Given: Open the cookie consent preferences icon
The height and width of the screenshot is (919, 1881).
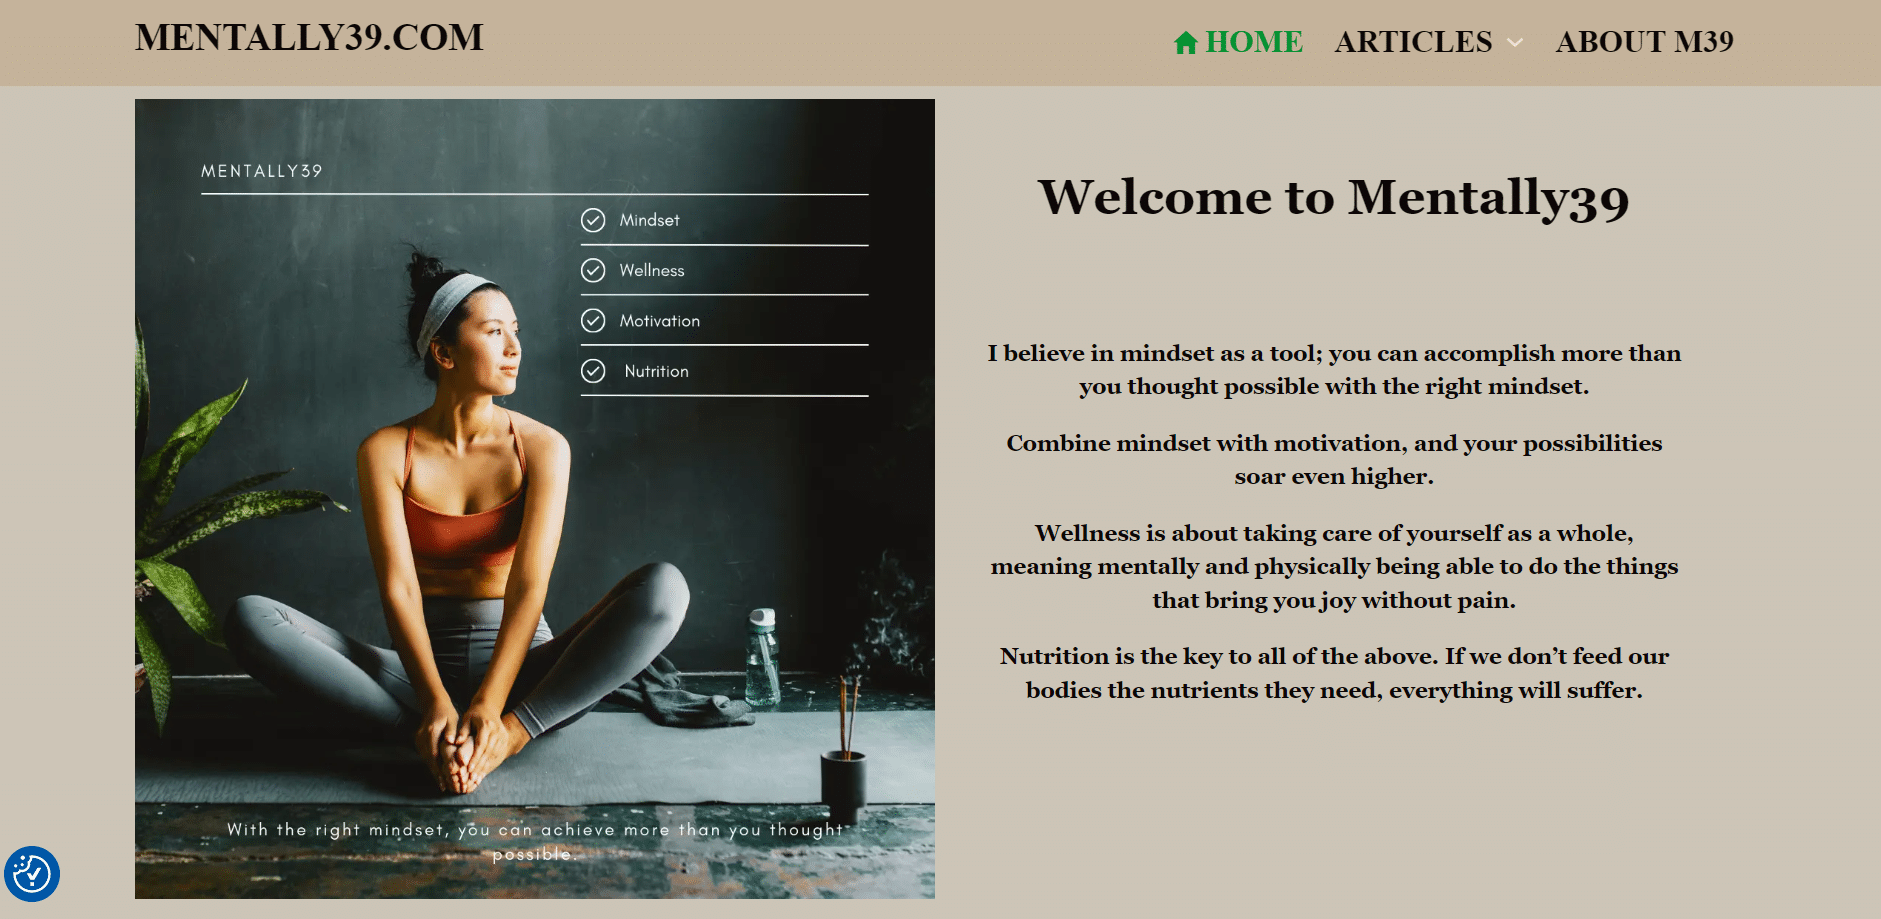Looking at the screenshot, I should 32,874.
